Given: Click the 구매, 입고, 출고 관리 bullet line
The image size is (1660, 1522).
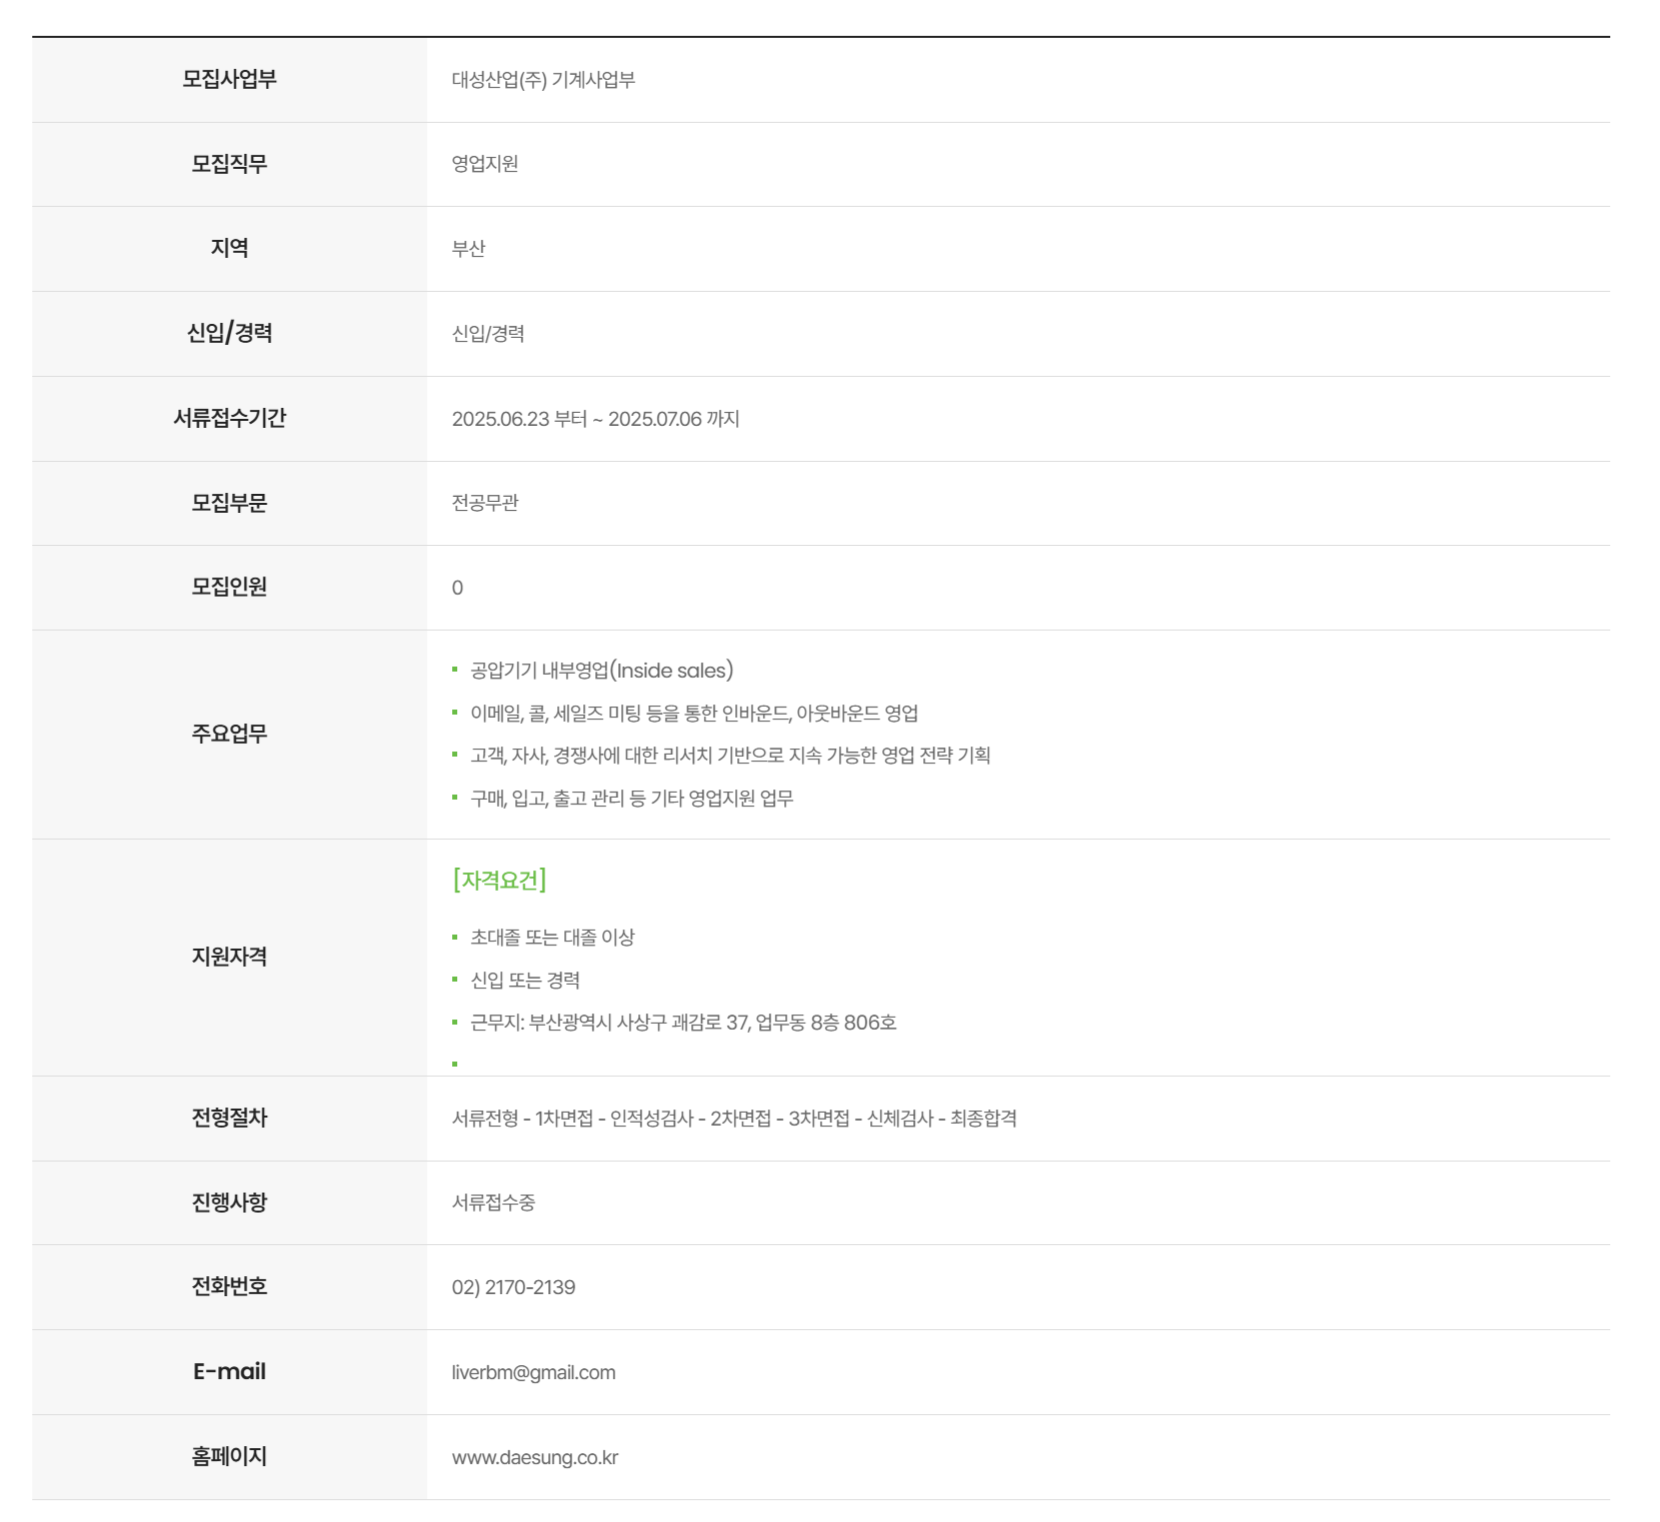Looking at the screenshot, I should [631, 798].
